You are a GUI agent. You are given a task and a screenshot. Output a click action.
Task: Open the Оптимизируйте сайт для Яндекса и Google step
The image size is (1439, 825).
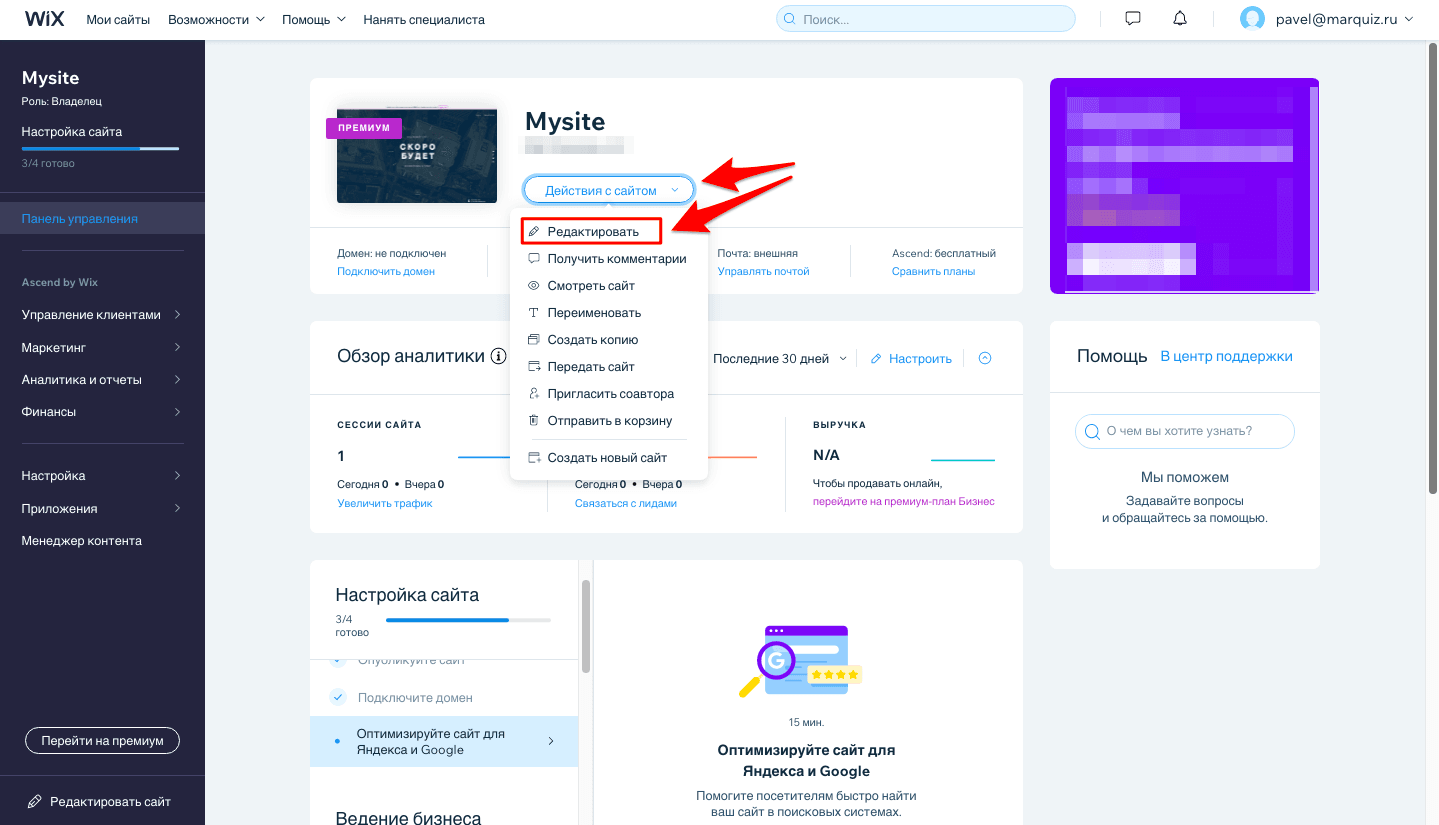pyautogui.click(x=444, y=741)
